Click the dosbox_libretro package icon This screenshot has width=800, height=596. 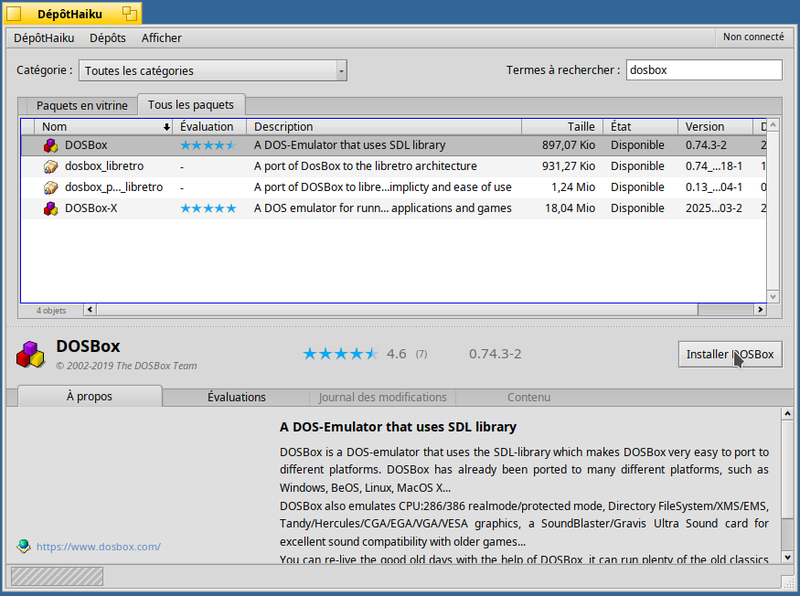click(50, 166)
